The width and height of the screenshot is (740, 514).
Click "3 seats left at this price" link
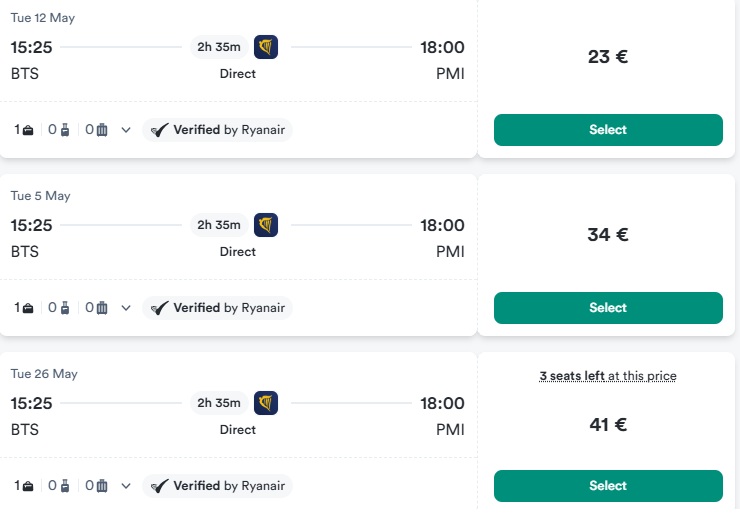coord(608,376)
